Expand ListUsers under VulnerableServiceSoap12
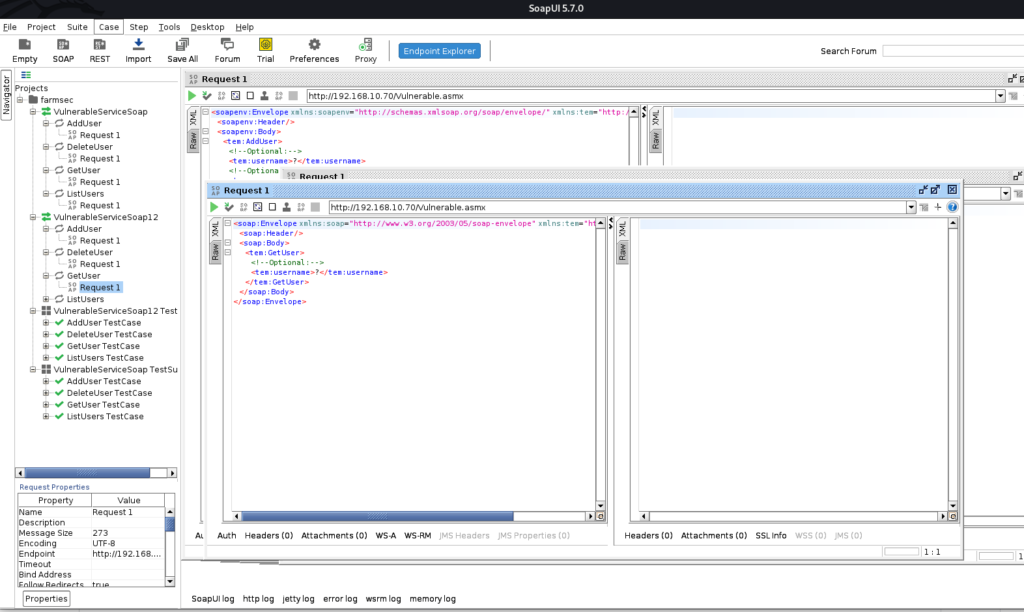Screen dimensions: 1024x612 (46, 299)
